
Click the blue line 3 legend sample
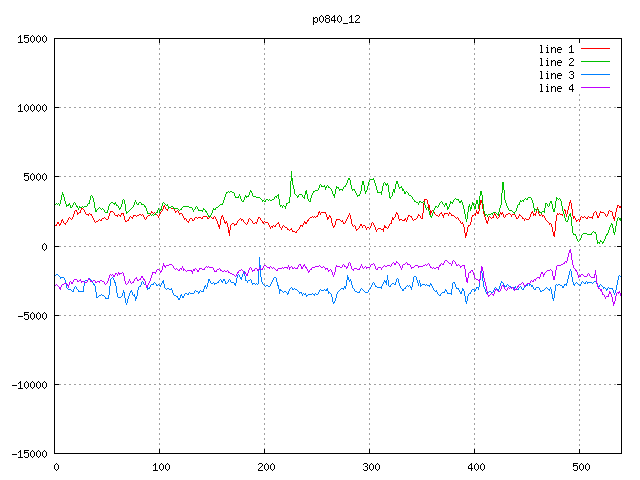click(x=596, y=75)
